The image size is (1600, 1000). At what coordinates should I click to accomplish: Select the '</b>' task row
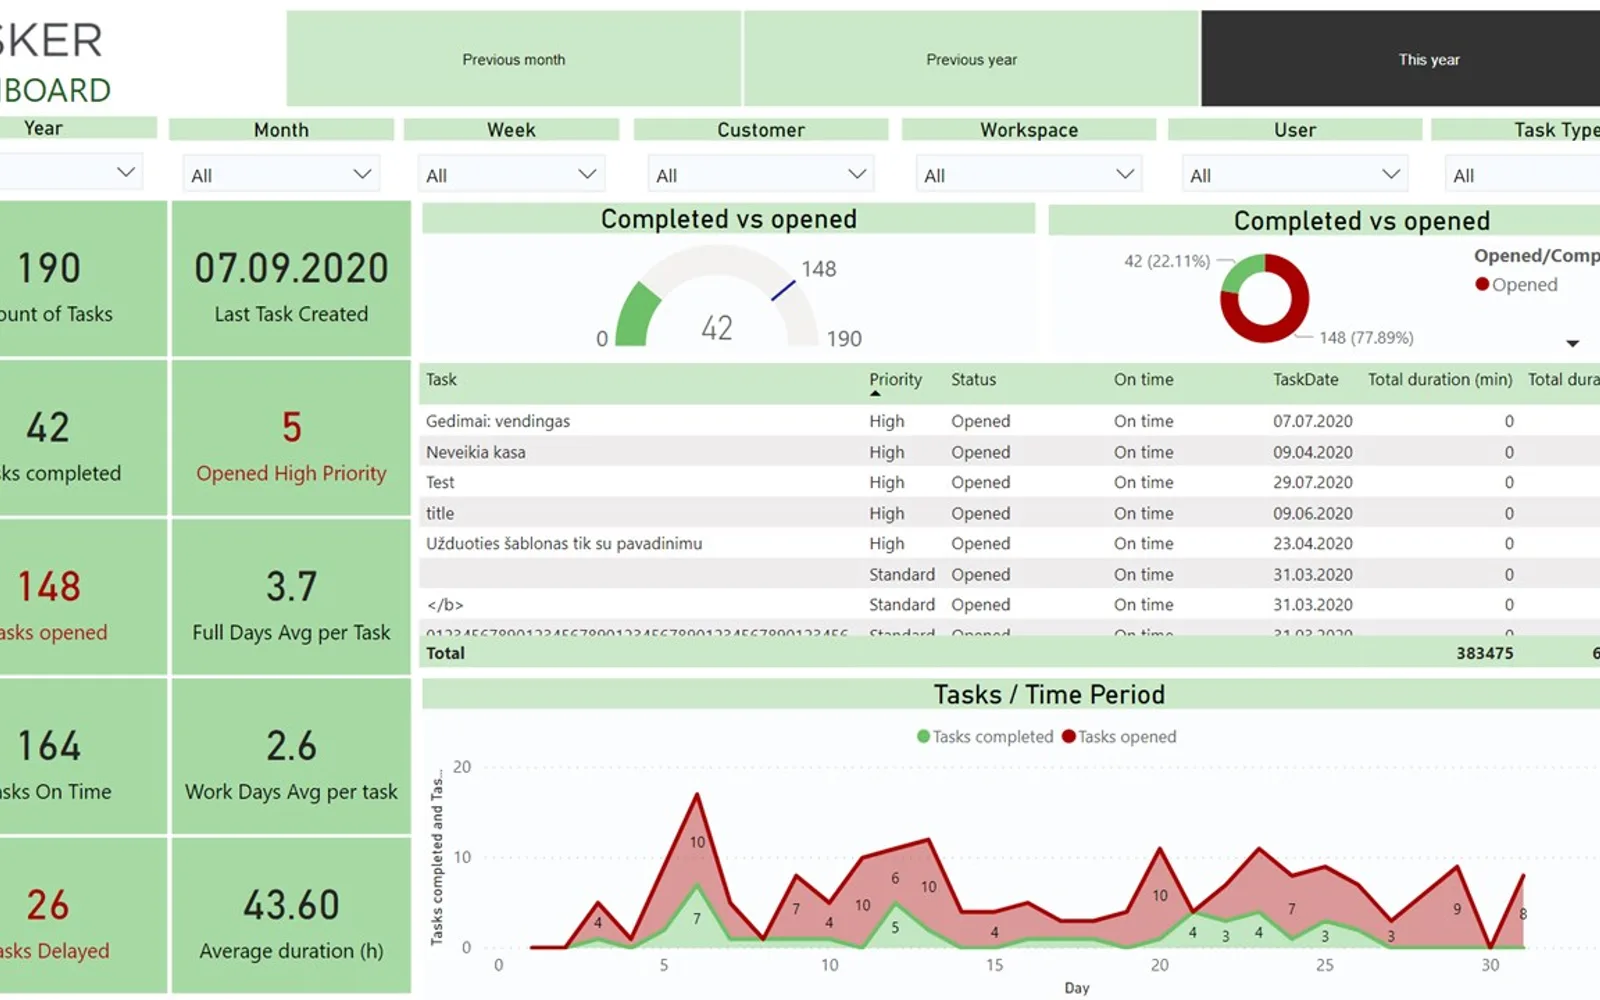coord(1010,605)
